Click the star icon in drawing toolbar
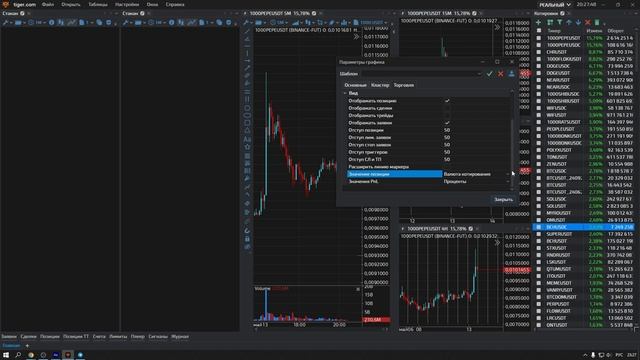Screen dimensions: 640x360 click(x=247, y=147)
